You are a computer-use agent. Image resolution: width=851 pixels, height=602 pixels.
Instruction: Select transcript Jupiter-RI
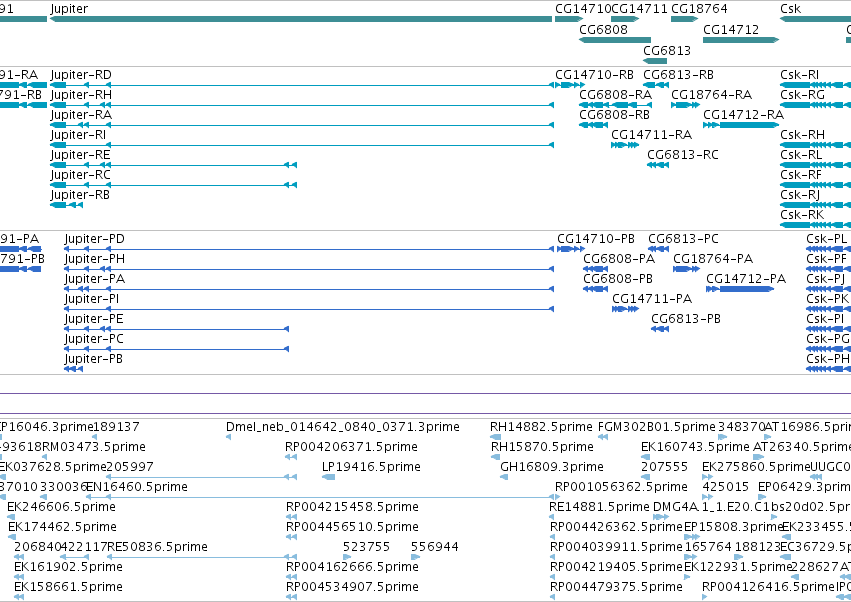(x=302, y=145)
